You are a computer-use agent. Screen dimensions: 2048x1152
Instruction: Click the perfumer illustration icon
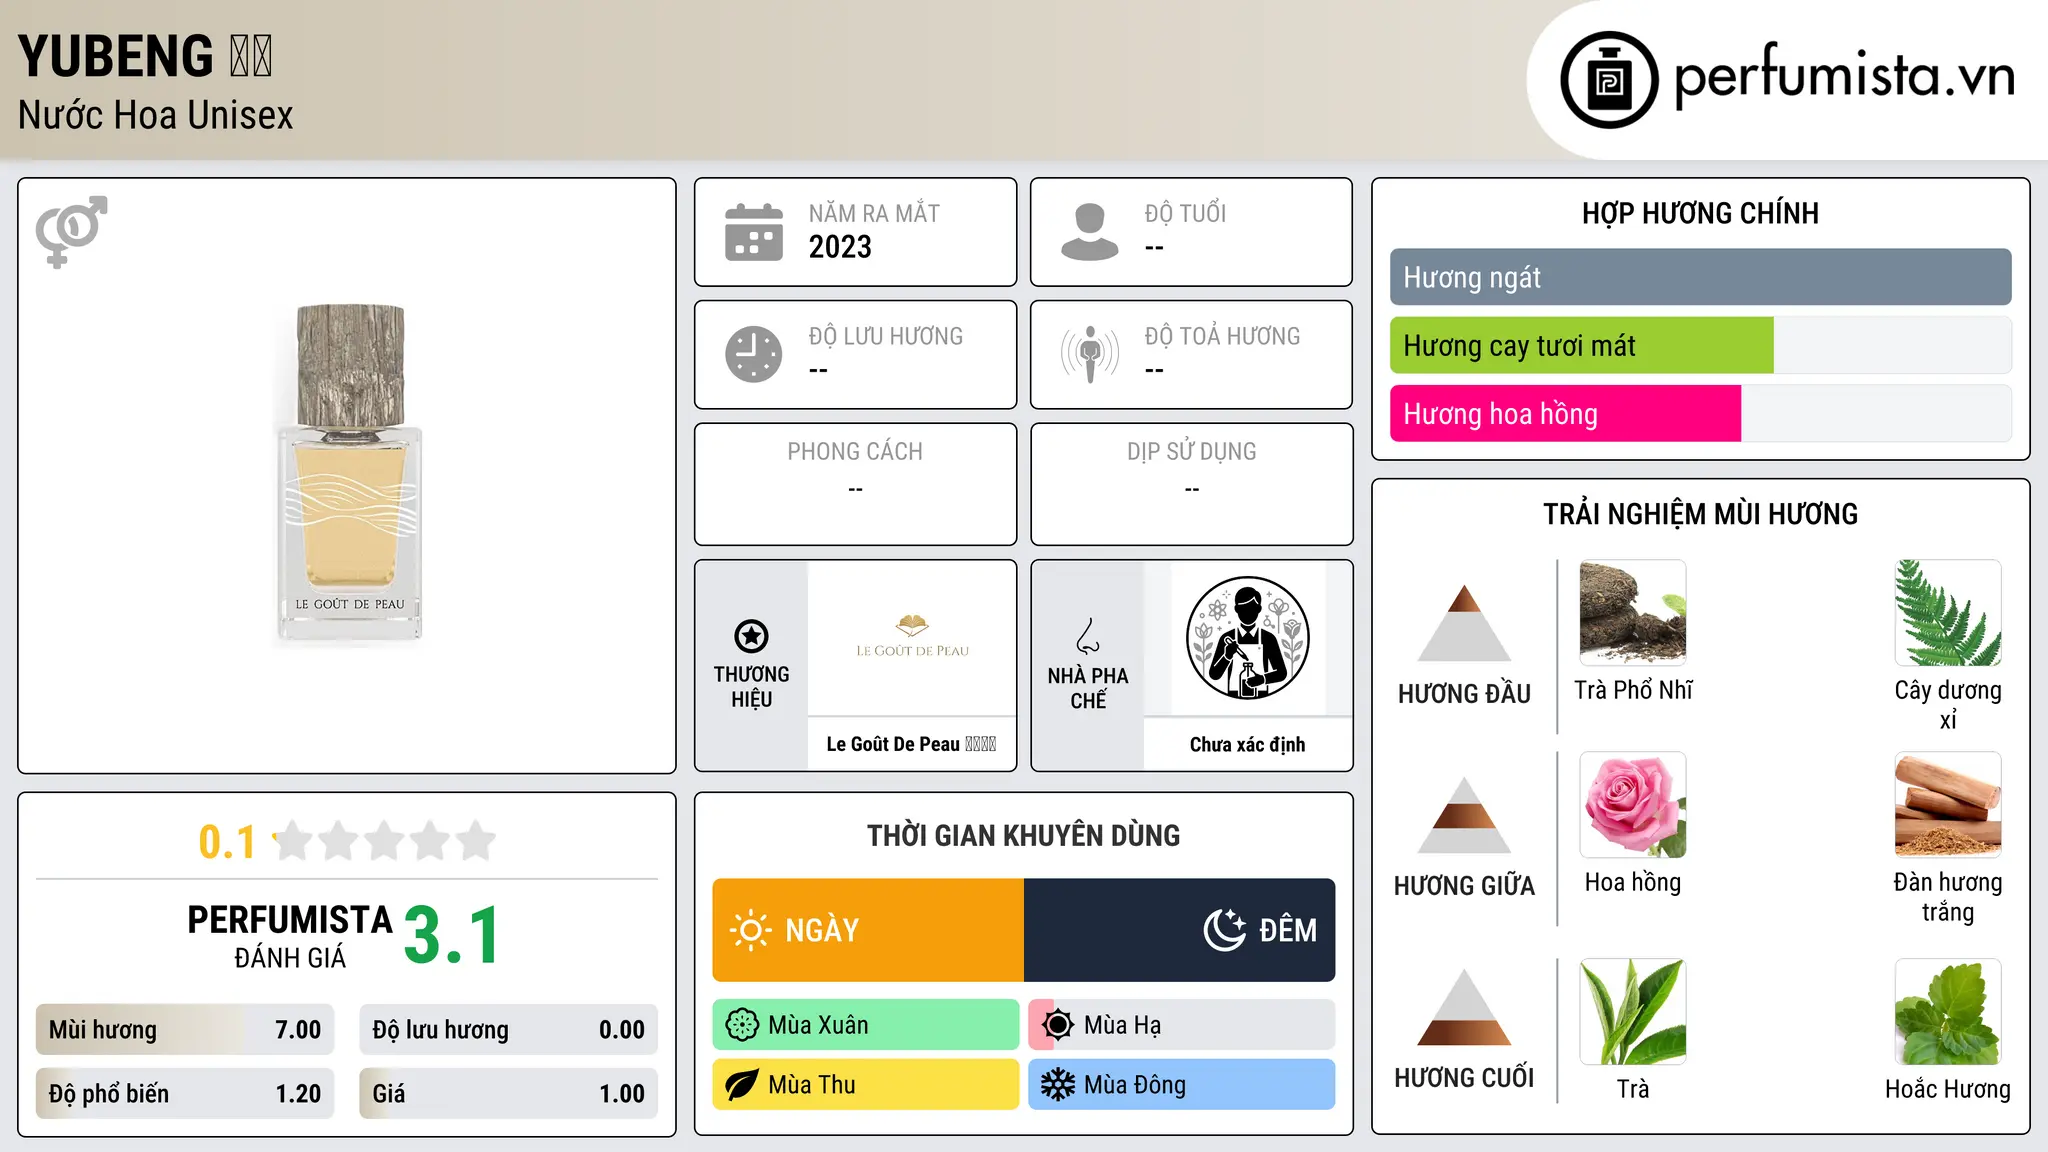coord(1247,638)
